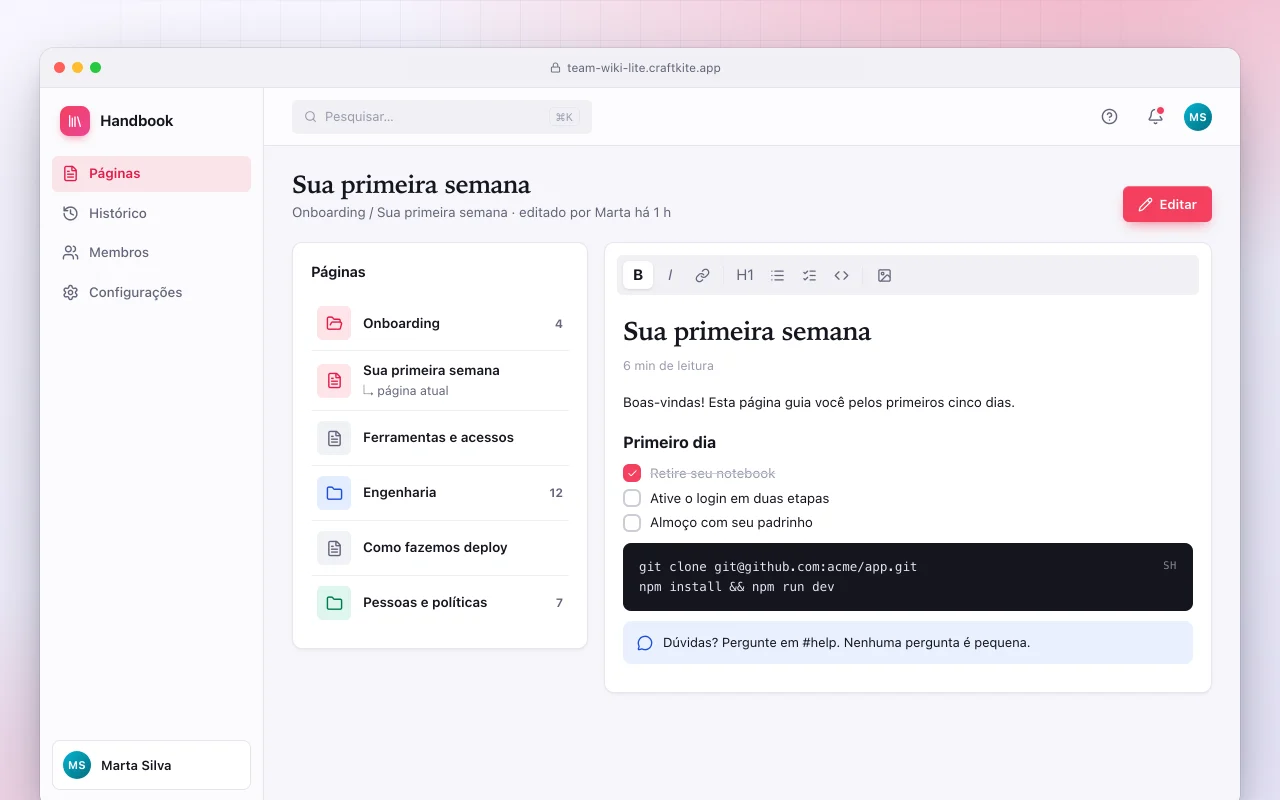1280x800 pixels.
Task: Open the help question mark icon
Action: pyautogui.click(x=1109, y=117)
